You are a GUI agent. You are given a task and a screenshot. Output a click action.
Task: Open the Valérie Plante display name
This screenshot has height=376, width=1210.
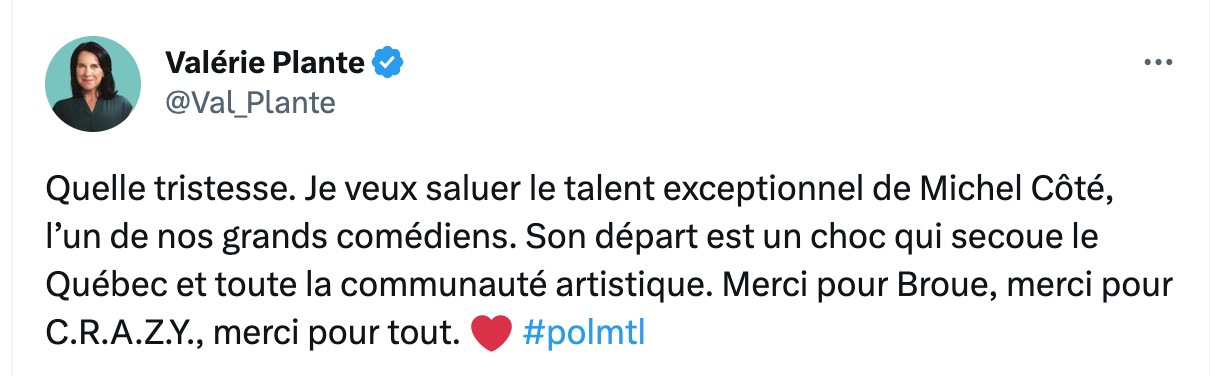pyautogui.click(x=265, y=63)
